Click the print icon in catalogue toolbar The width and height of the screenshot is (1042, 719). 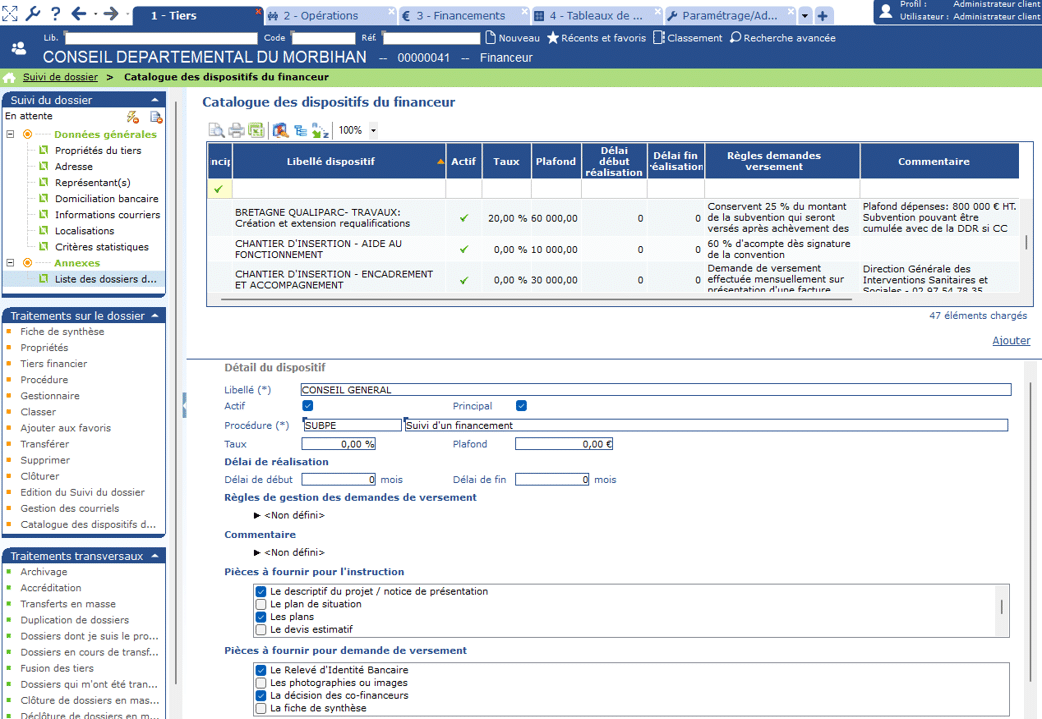(x=236, y=130)
